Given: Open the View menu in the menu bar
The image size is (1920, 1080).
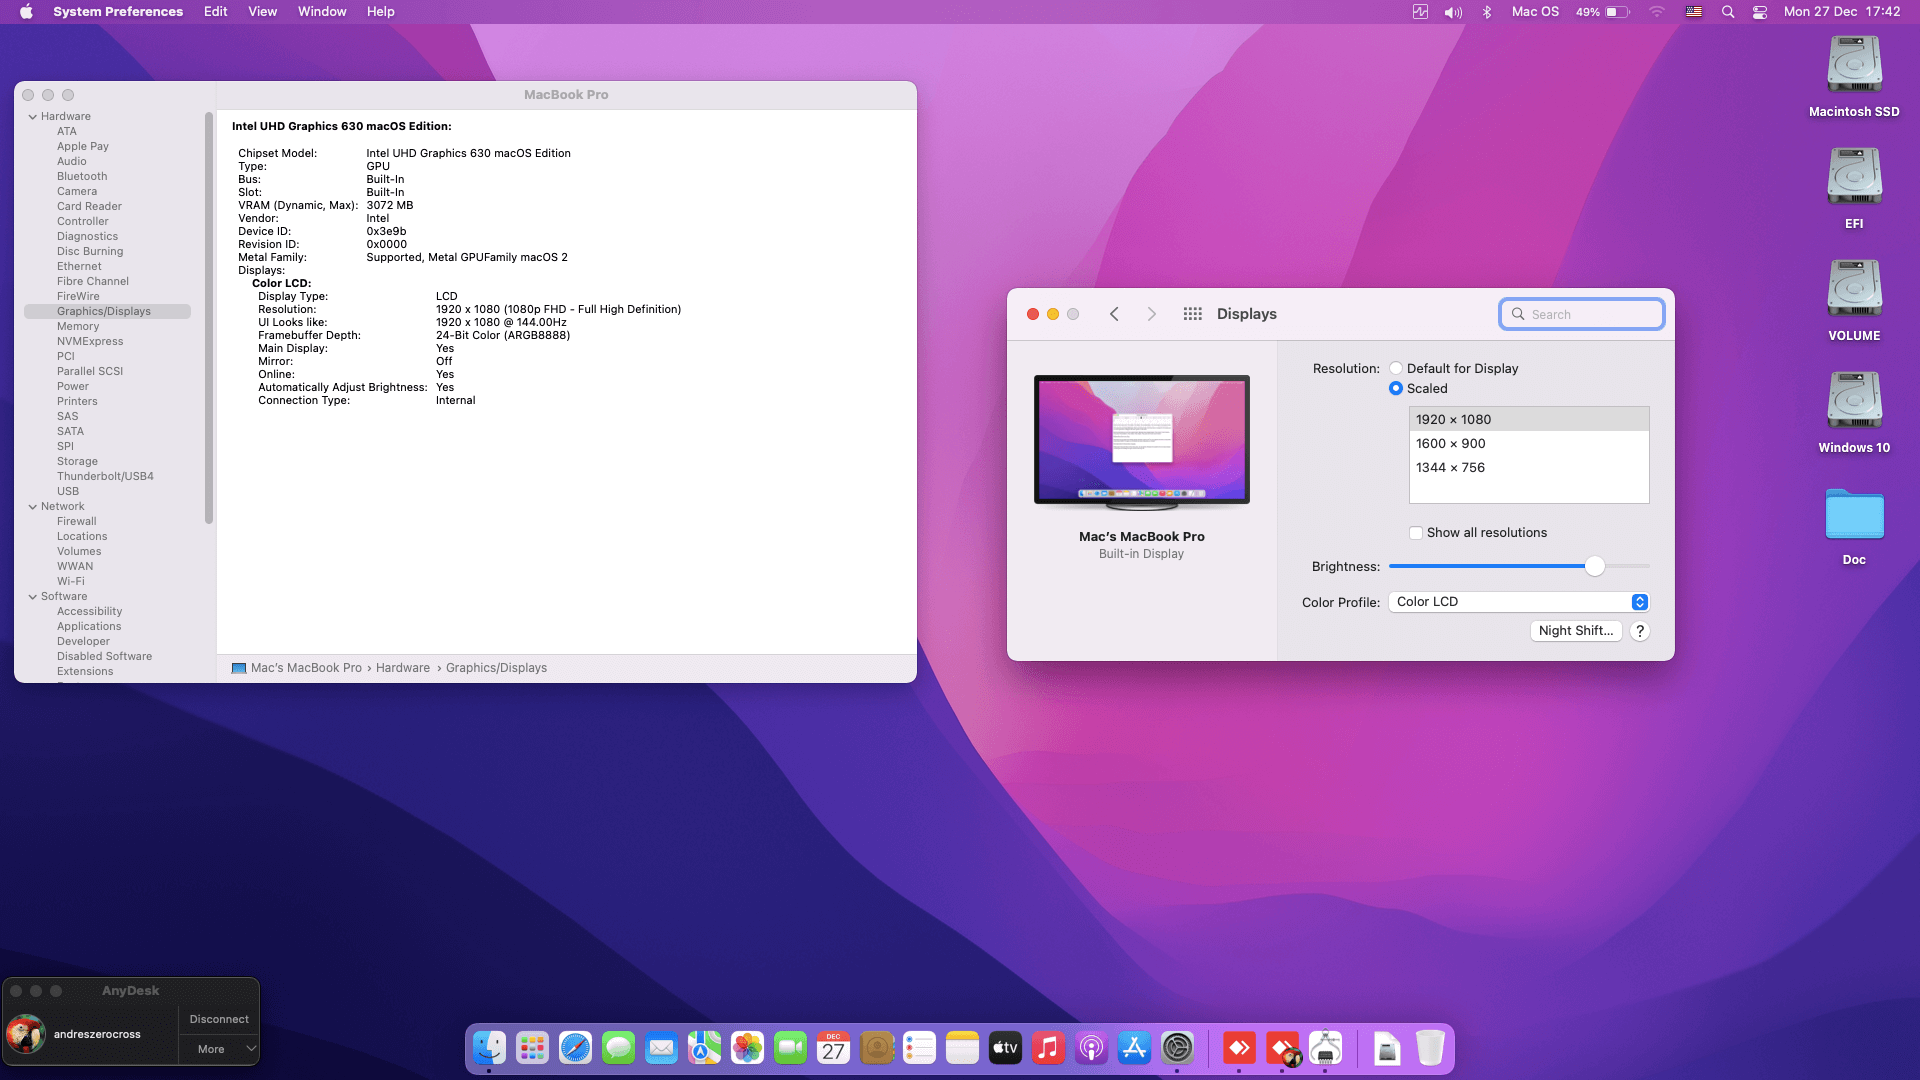Looking at the screenshot, I should pyautogui.click(x=262, y=12).
